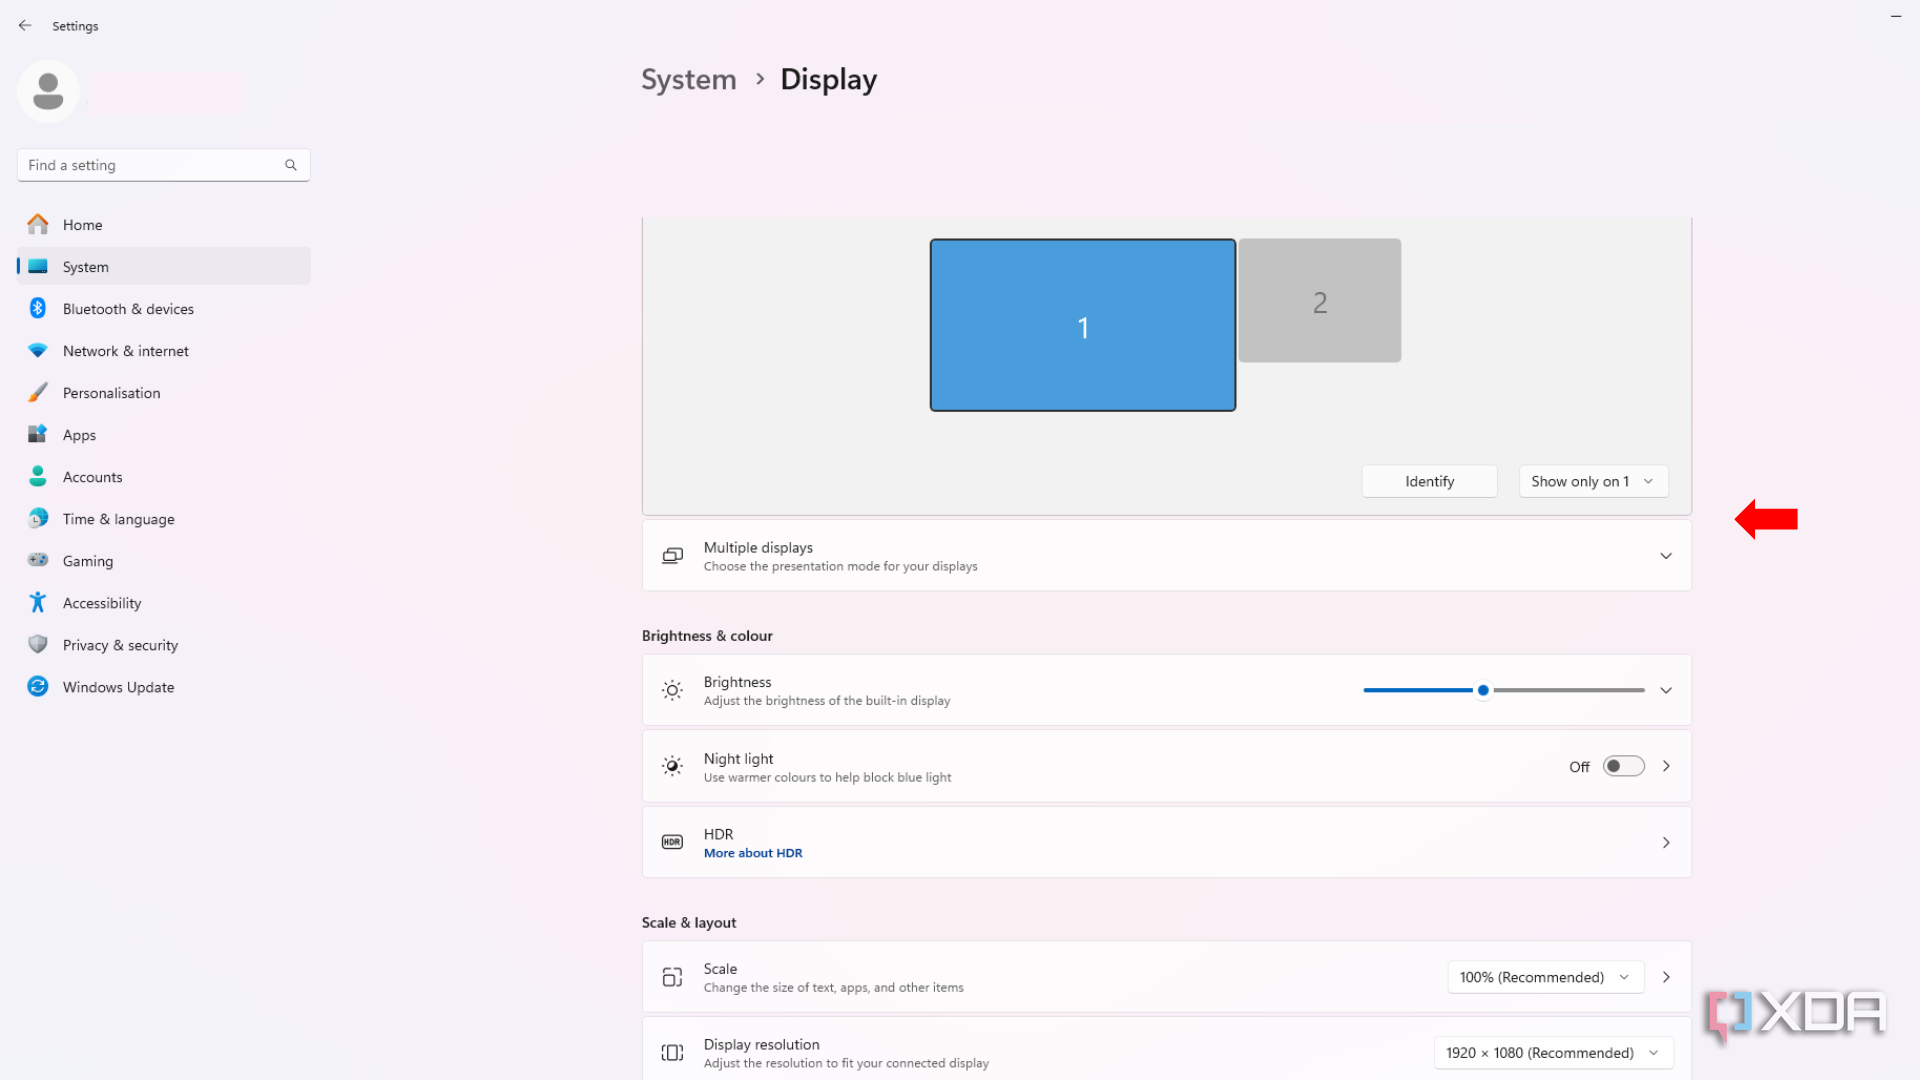The image size is (1920, 1080).
Task: Open Accessibility settings
Action: [x=102, y=603]
